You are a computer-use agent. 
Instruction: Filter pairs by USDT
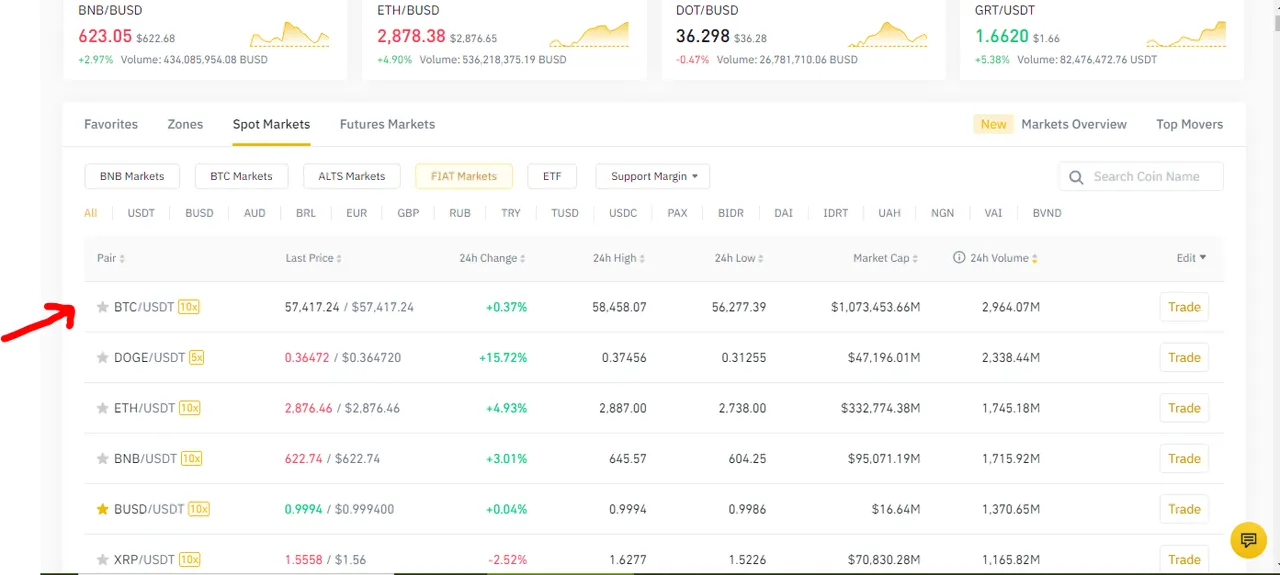(141, 213)
